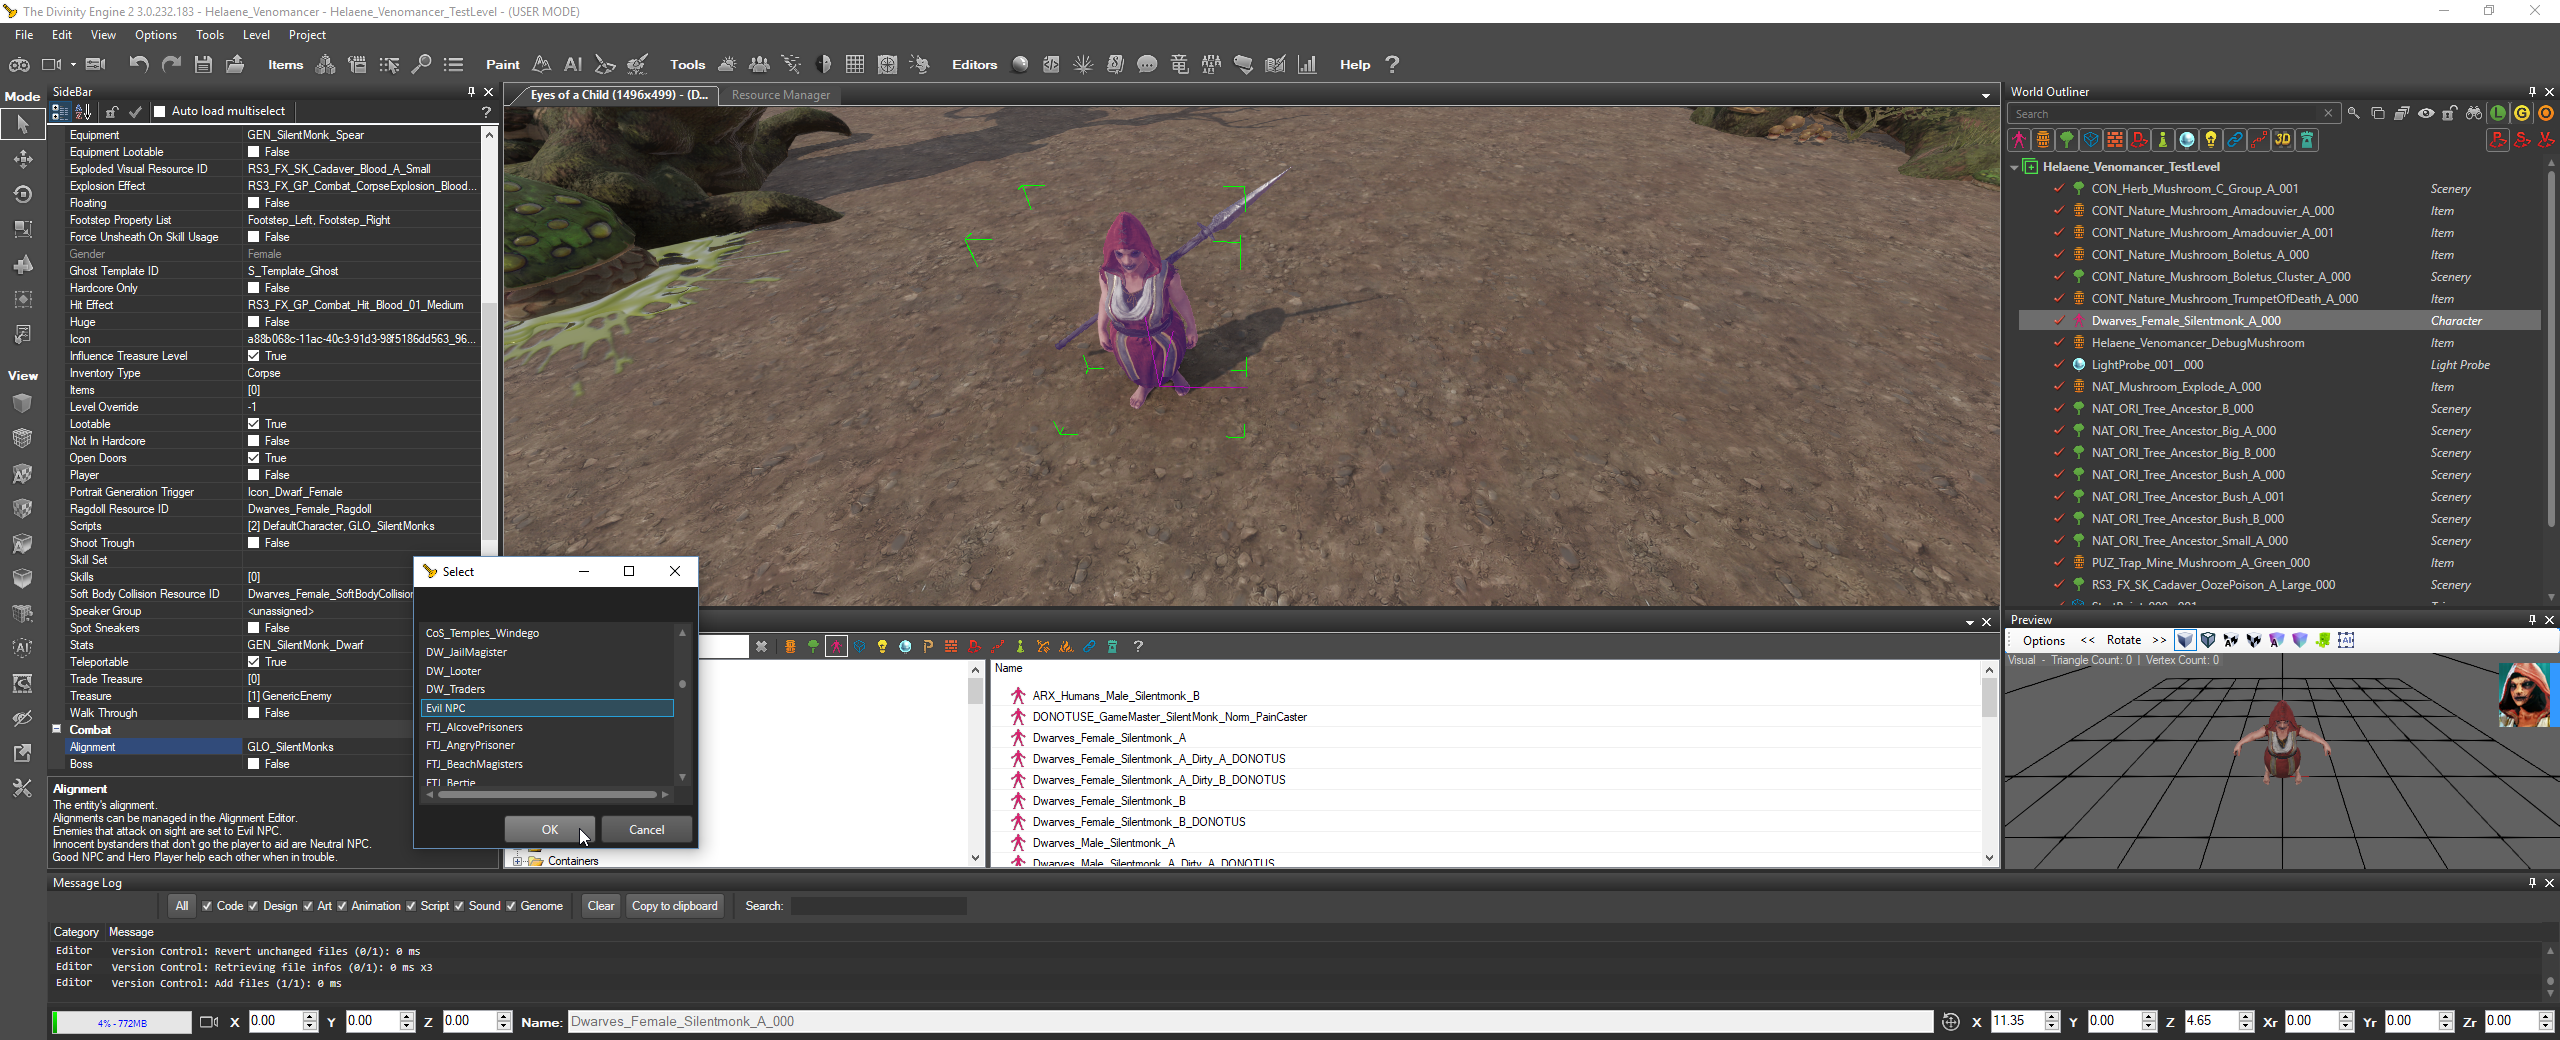The image size is (2560, 1040).
Task: Open the gamepad icon in the main toolbar
Action: point(19,64)
